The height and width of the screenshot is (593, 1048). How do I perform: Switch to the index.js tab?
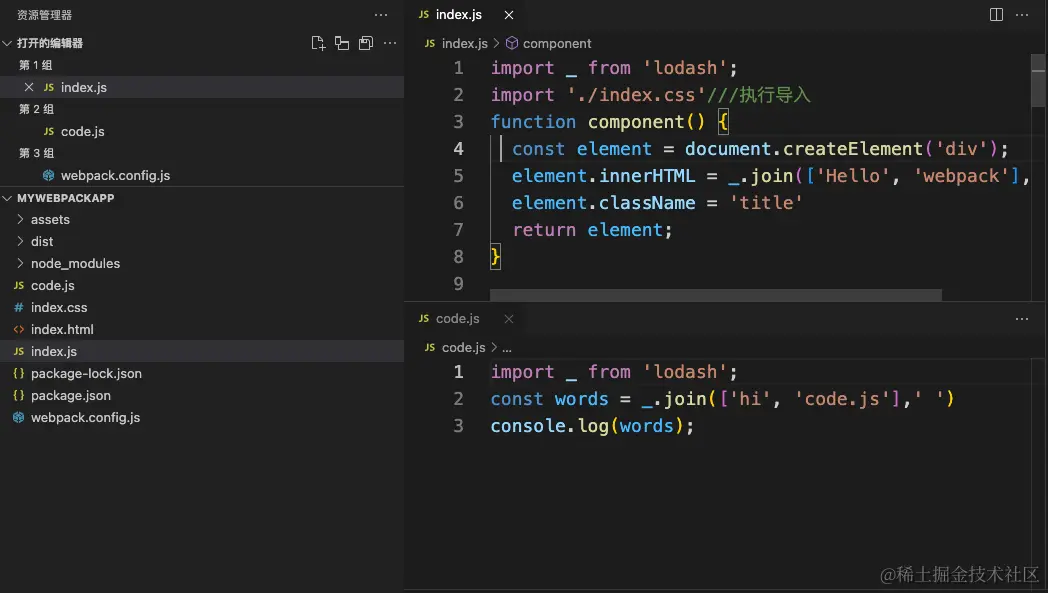(458, 15)
